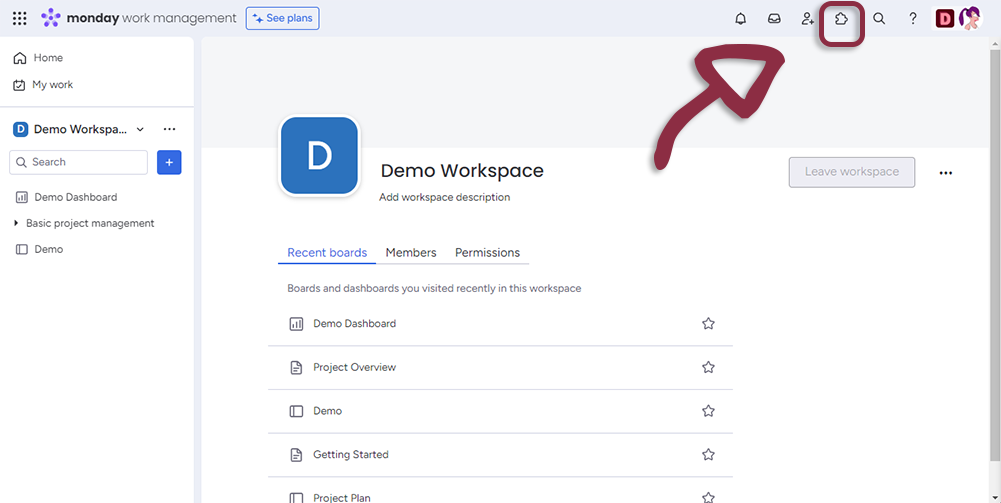Open the inbox tray icon
Image resolution: width=1001 pixels, height=503 pixels.
click(774, 18)
